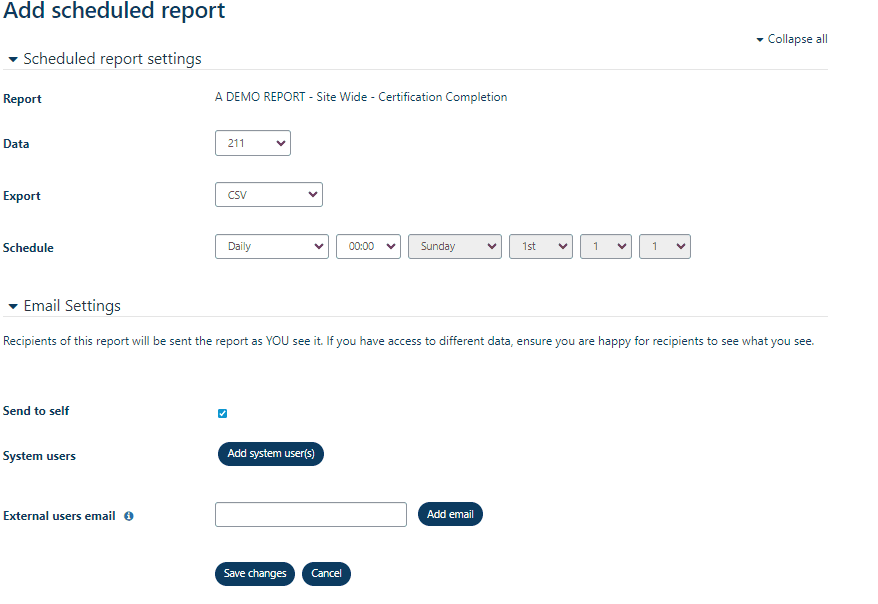Collapse the Email Settings section
Screen dimensions: 878x604
point(12,305)
